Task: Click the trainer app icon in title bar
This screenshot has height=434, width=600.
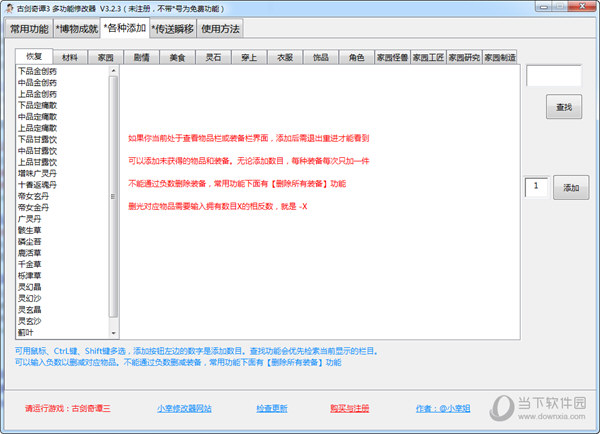Action: 10,8
